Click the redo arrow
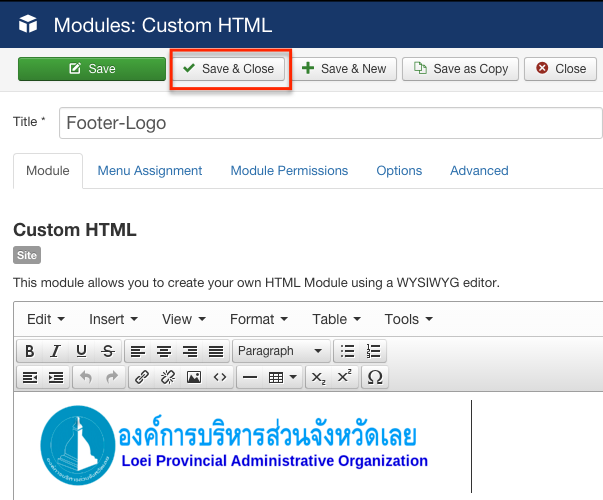 [112, 378]
